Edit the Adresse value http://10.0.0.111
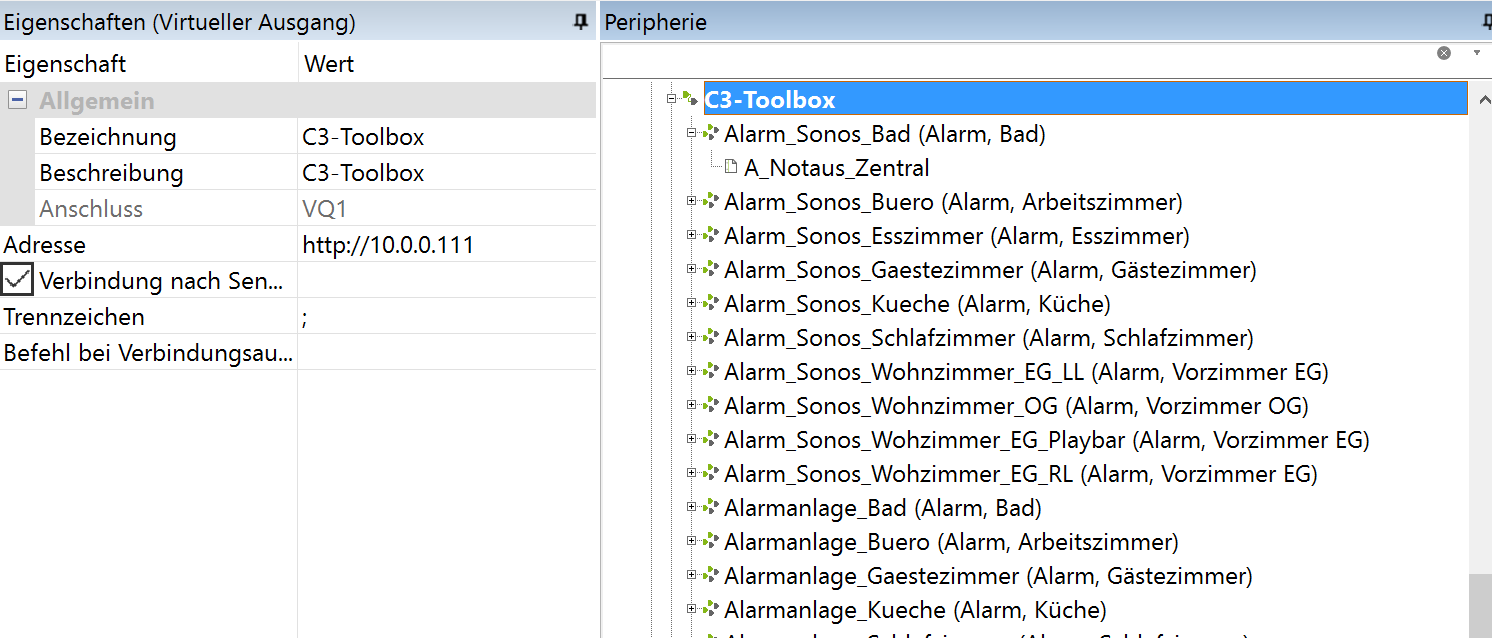 [388, 245]
